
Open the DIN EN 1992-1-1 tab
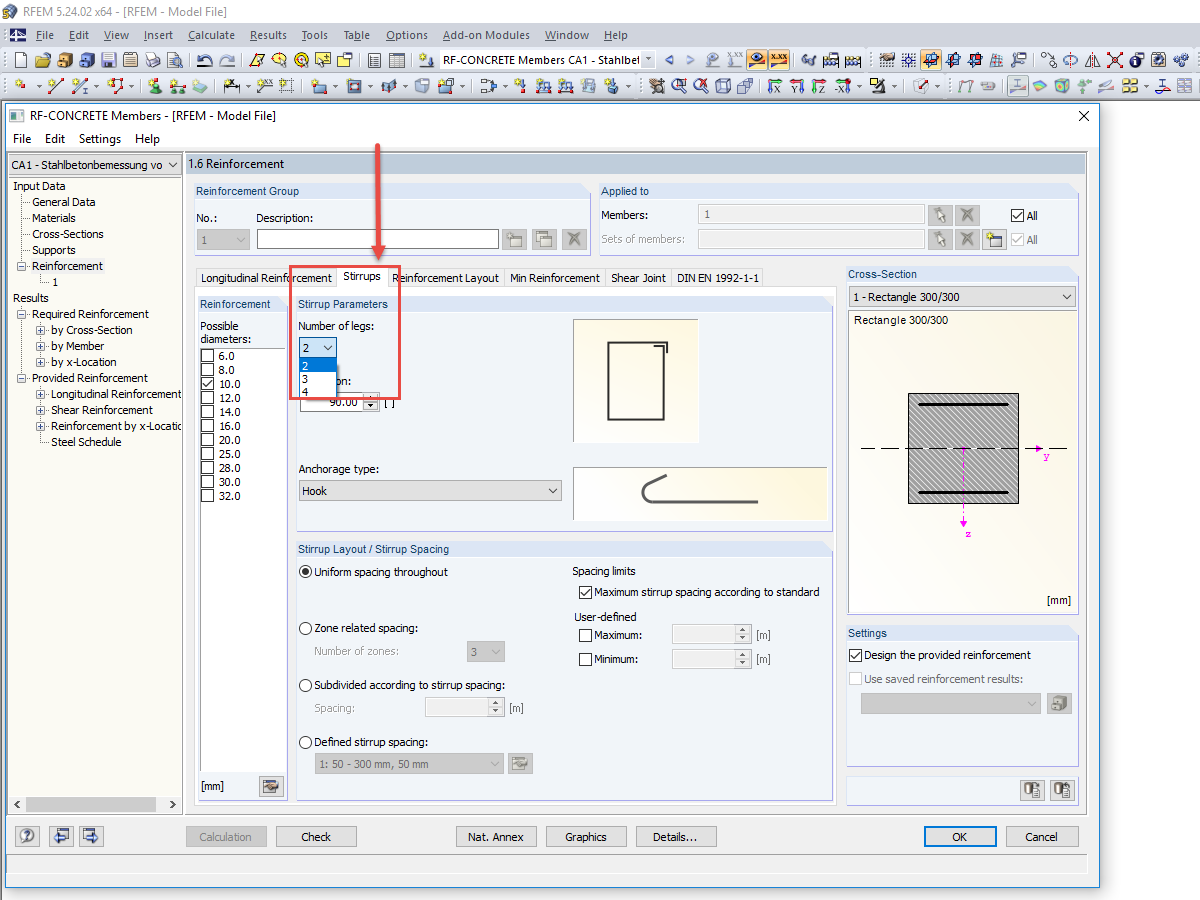[x=717, y=278]
